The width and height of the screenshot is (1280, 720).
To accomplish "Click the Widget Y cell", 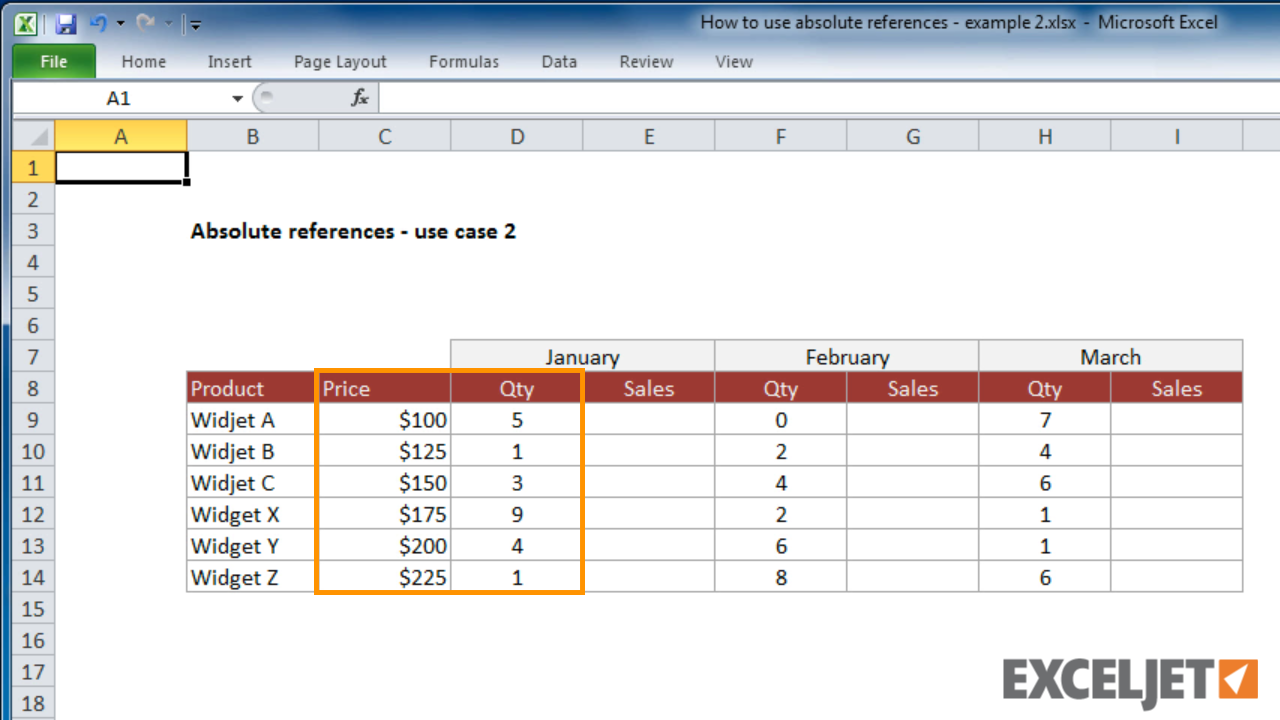I will coord(253,546).
